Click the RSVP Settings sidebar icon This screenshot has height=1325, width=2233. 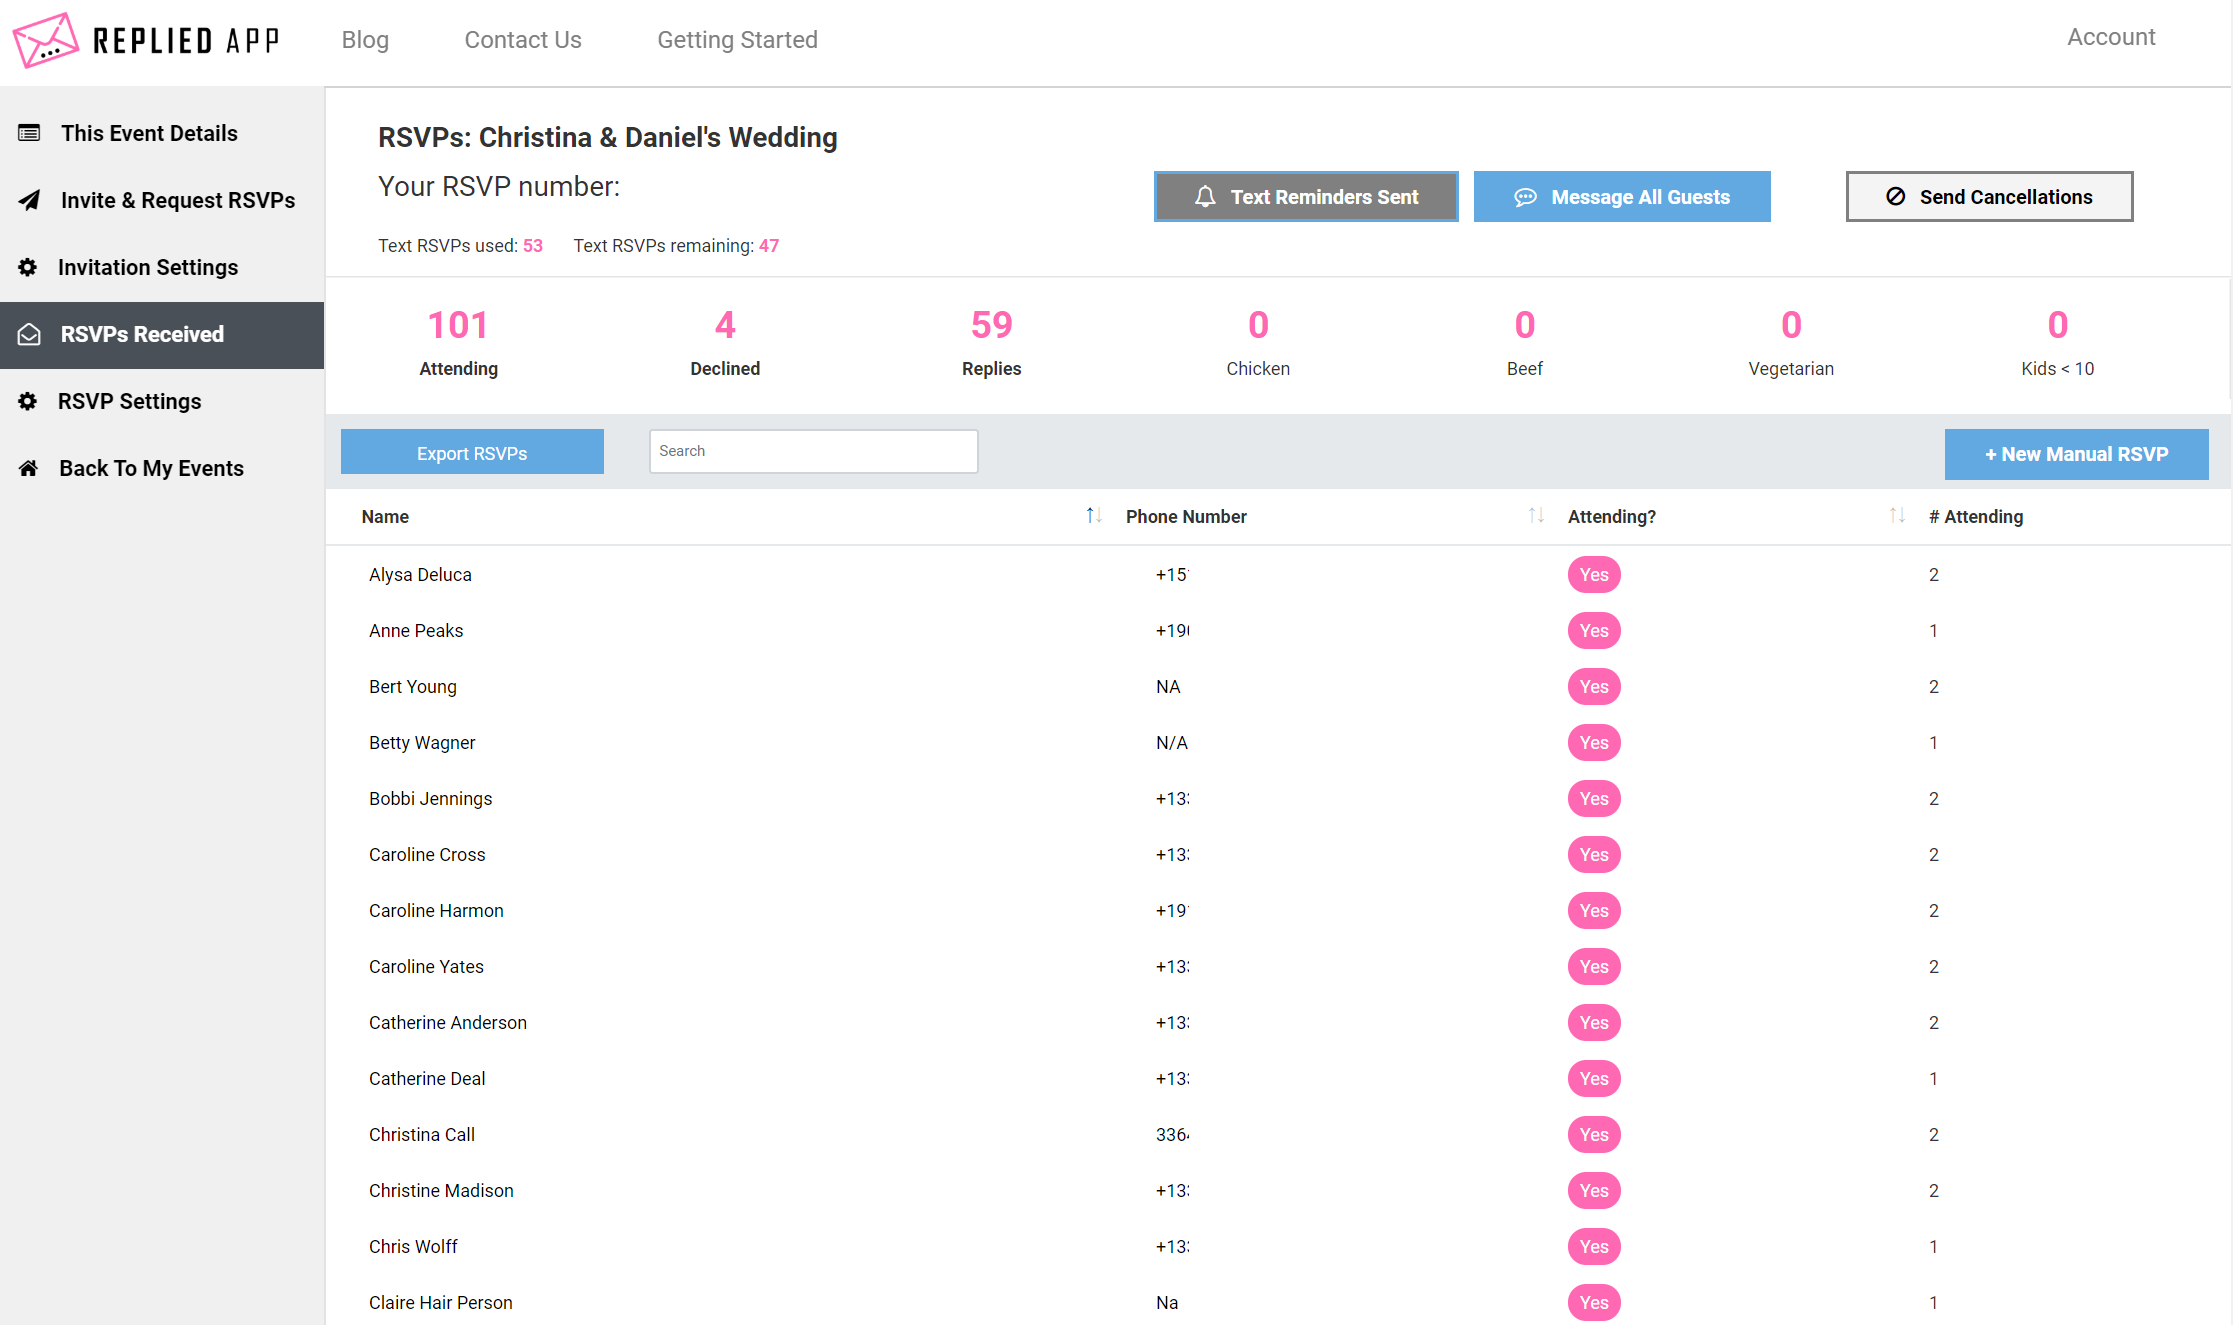[x=27, y=401]
